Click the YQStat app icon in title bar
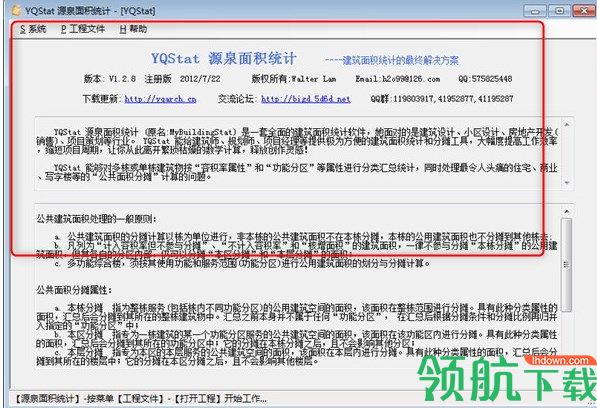The height and width of the screenshot is (408, 597). (x=16, y=10)
